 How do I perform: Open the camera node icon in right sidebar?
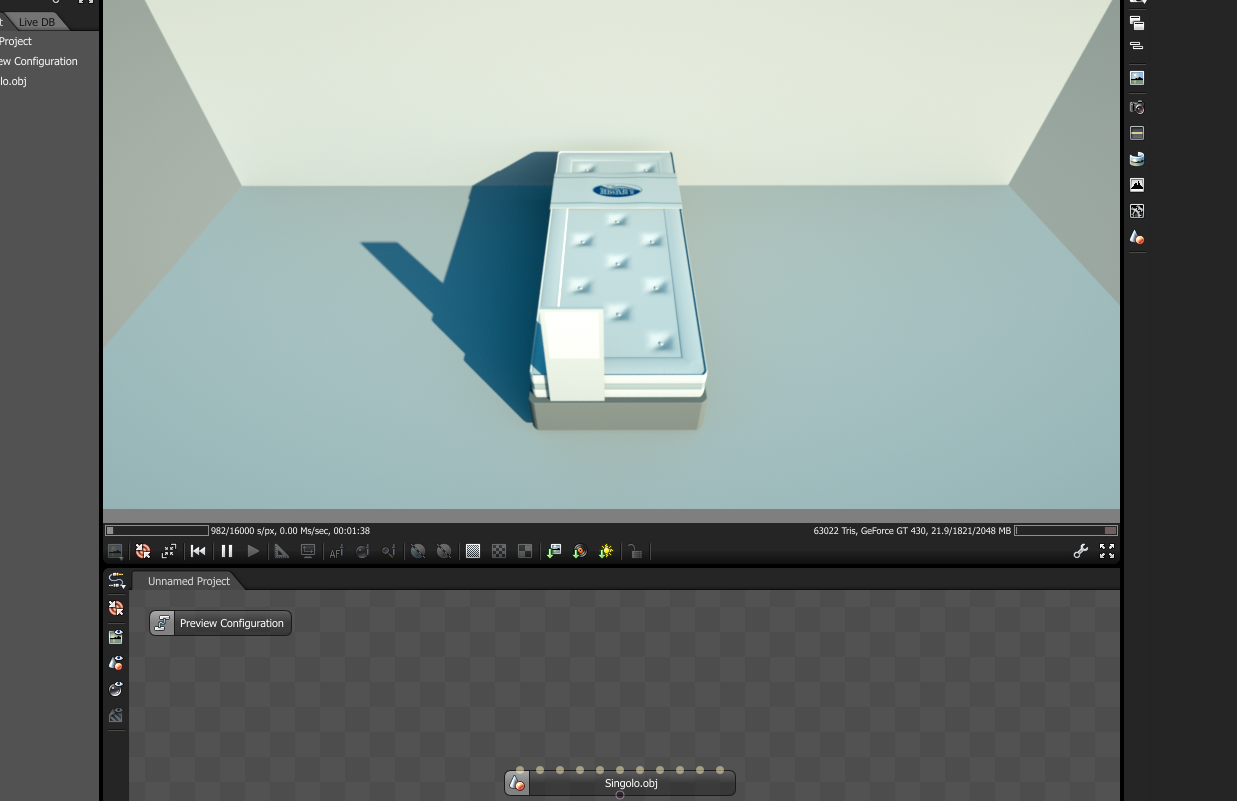tap(1137, 107)
